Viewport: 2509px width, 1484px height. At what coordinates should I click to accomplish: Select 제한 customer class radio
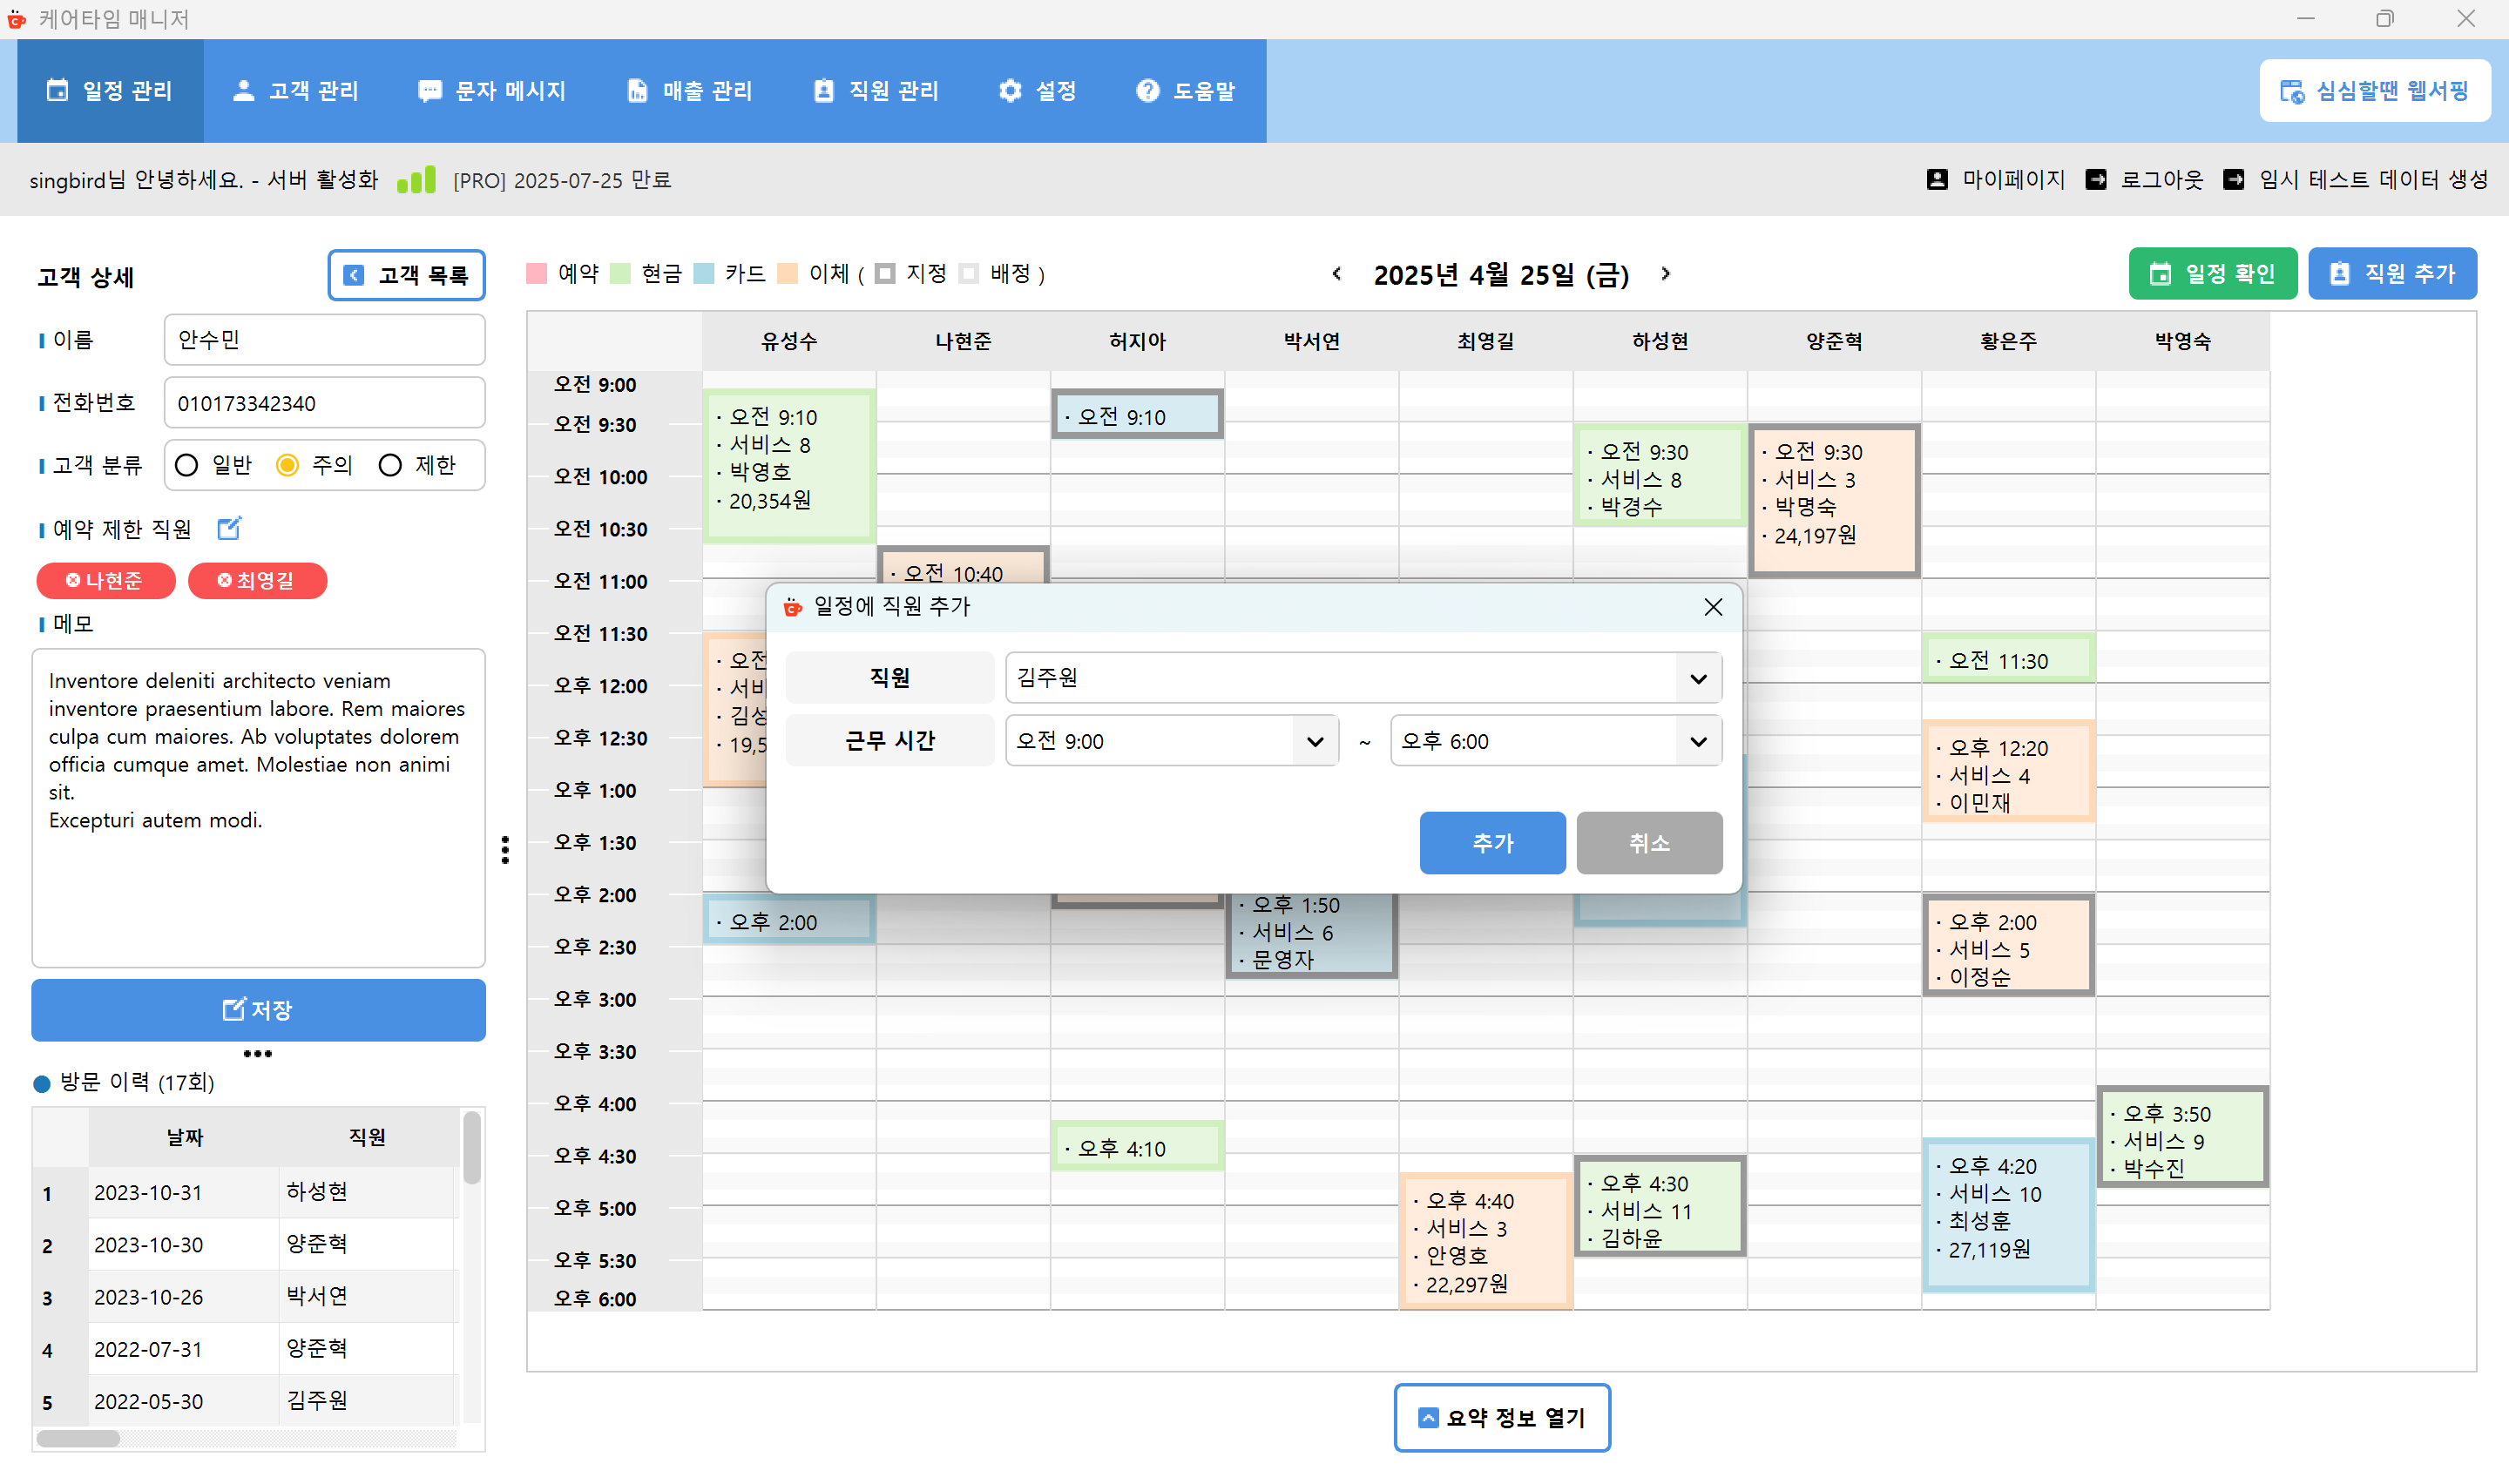tap(390, 466)
